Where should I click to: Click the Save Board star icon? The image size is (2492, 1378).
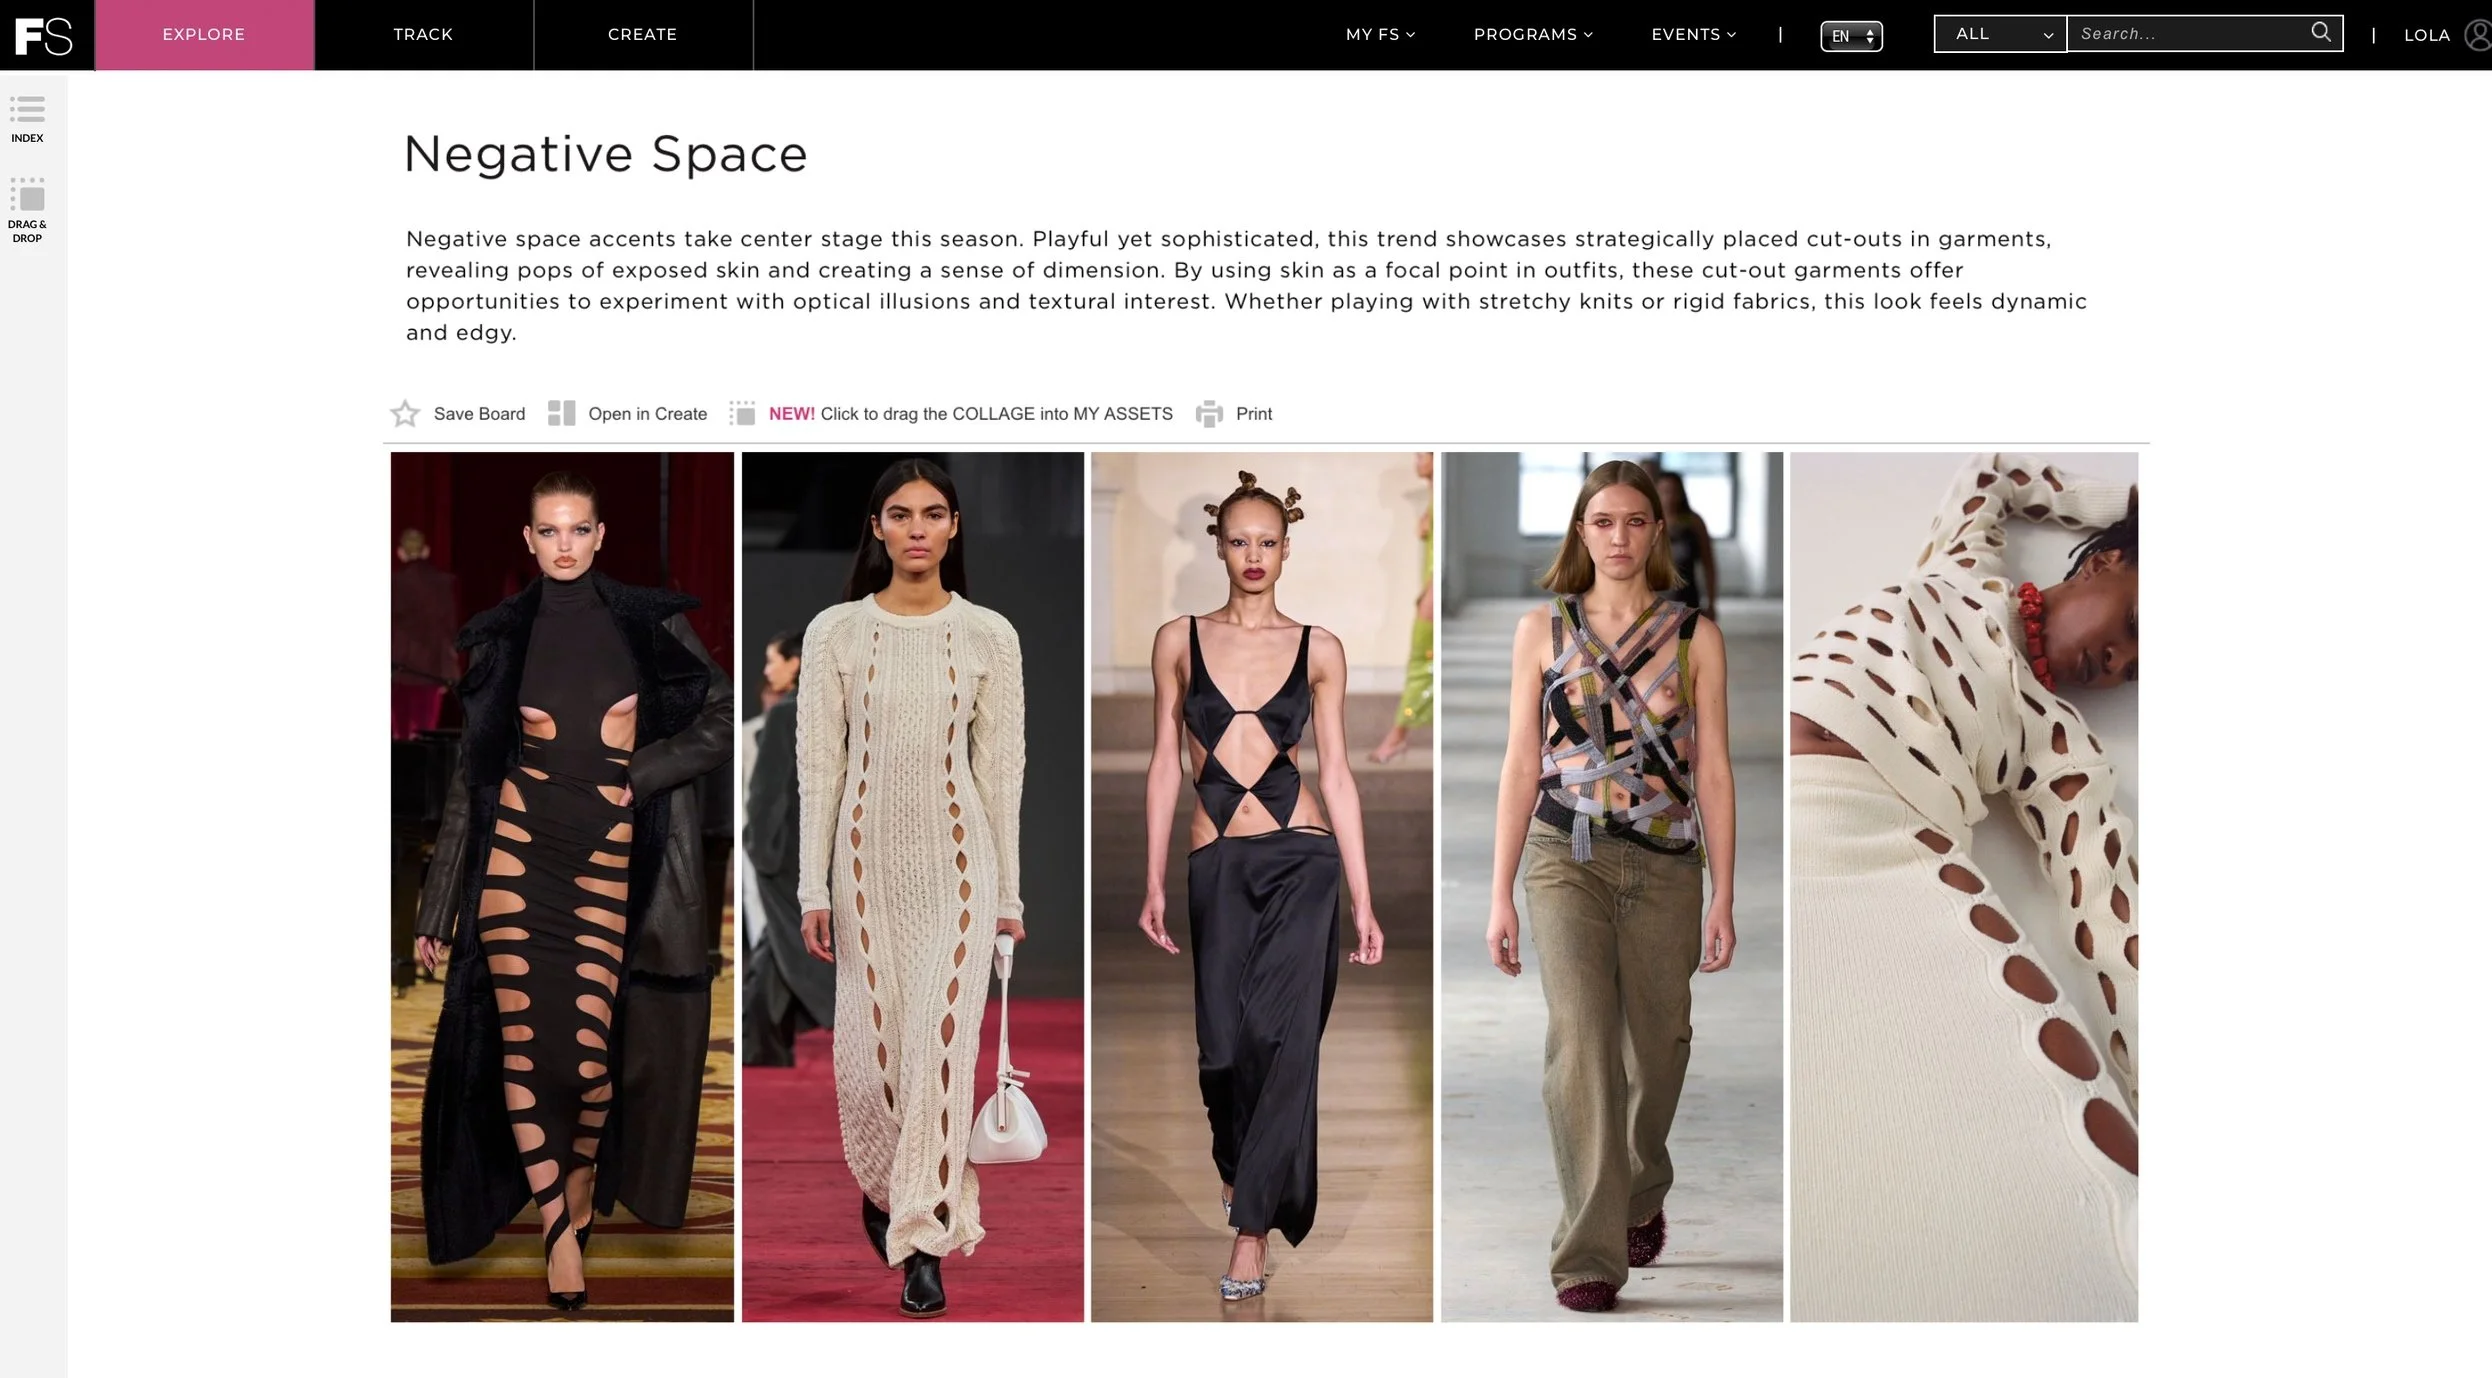405,413
